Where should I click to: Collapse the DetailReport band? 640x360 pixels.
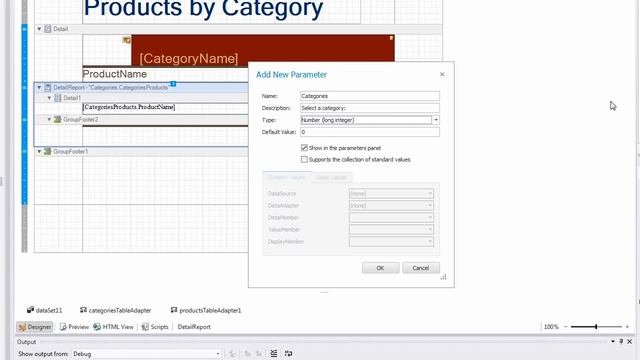click(x=39, y=87)
